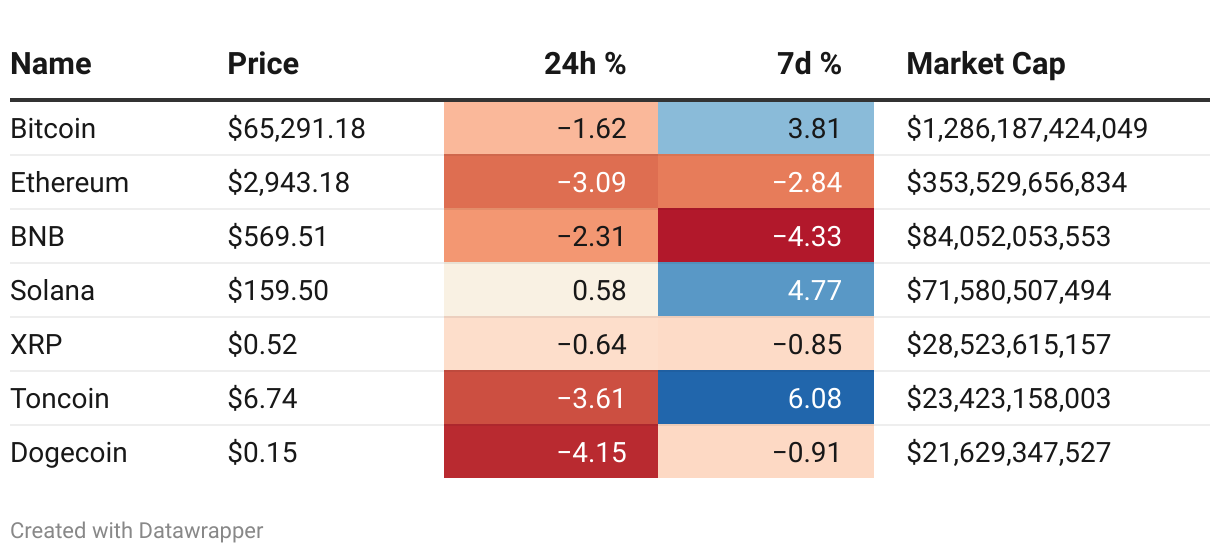Click Bitcoin's light blue 3.81 cell

[766, 129]
